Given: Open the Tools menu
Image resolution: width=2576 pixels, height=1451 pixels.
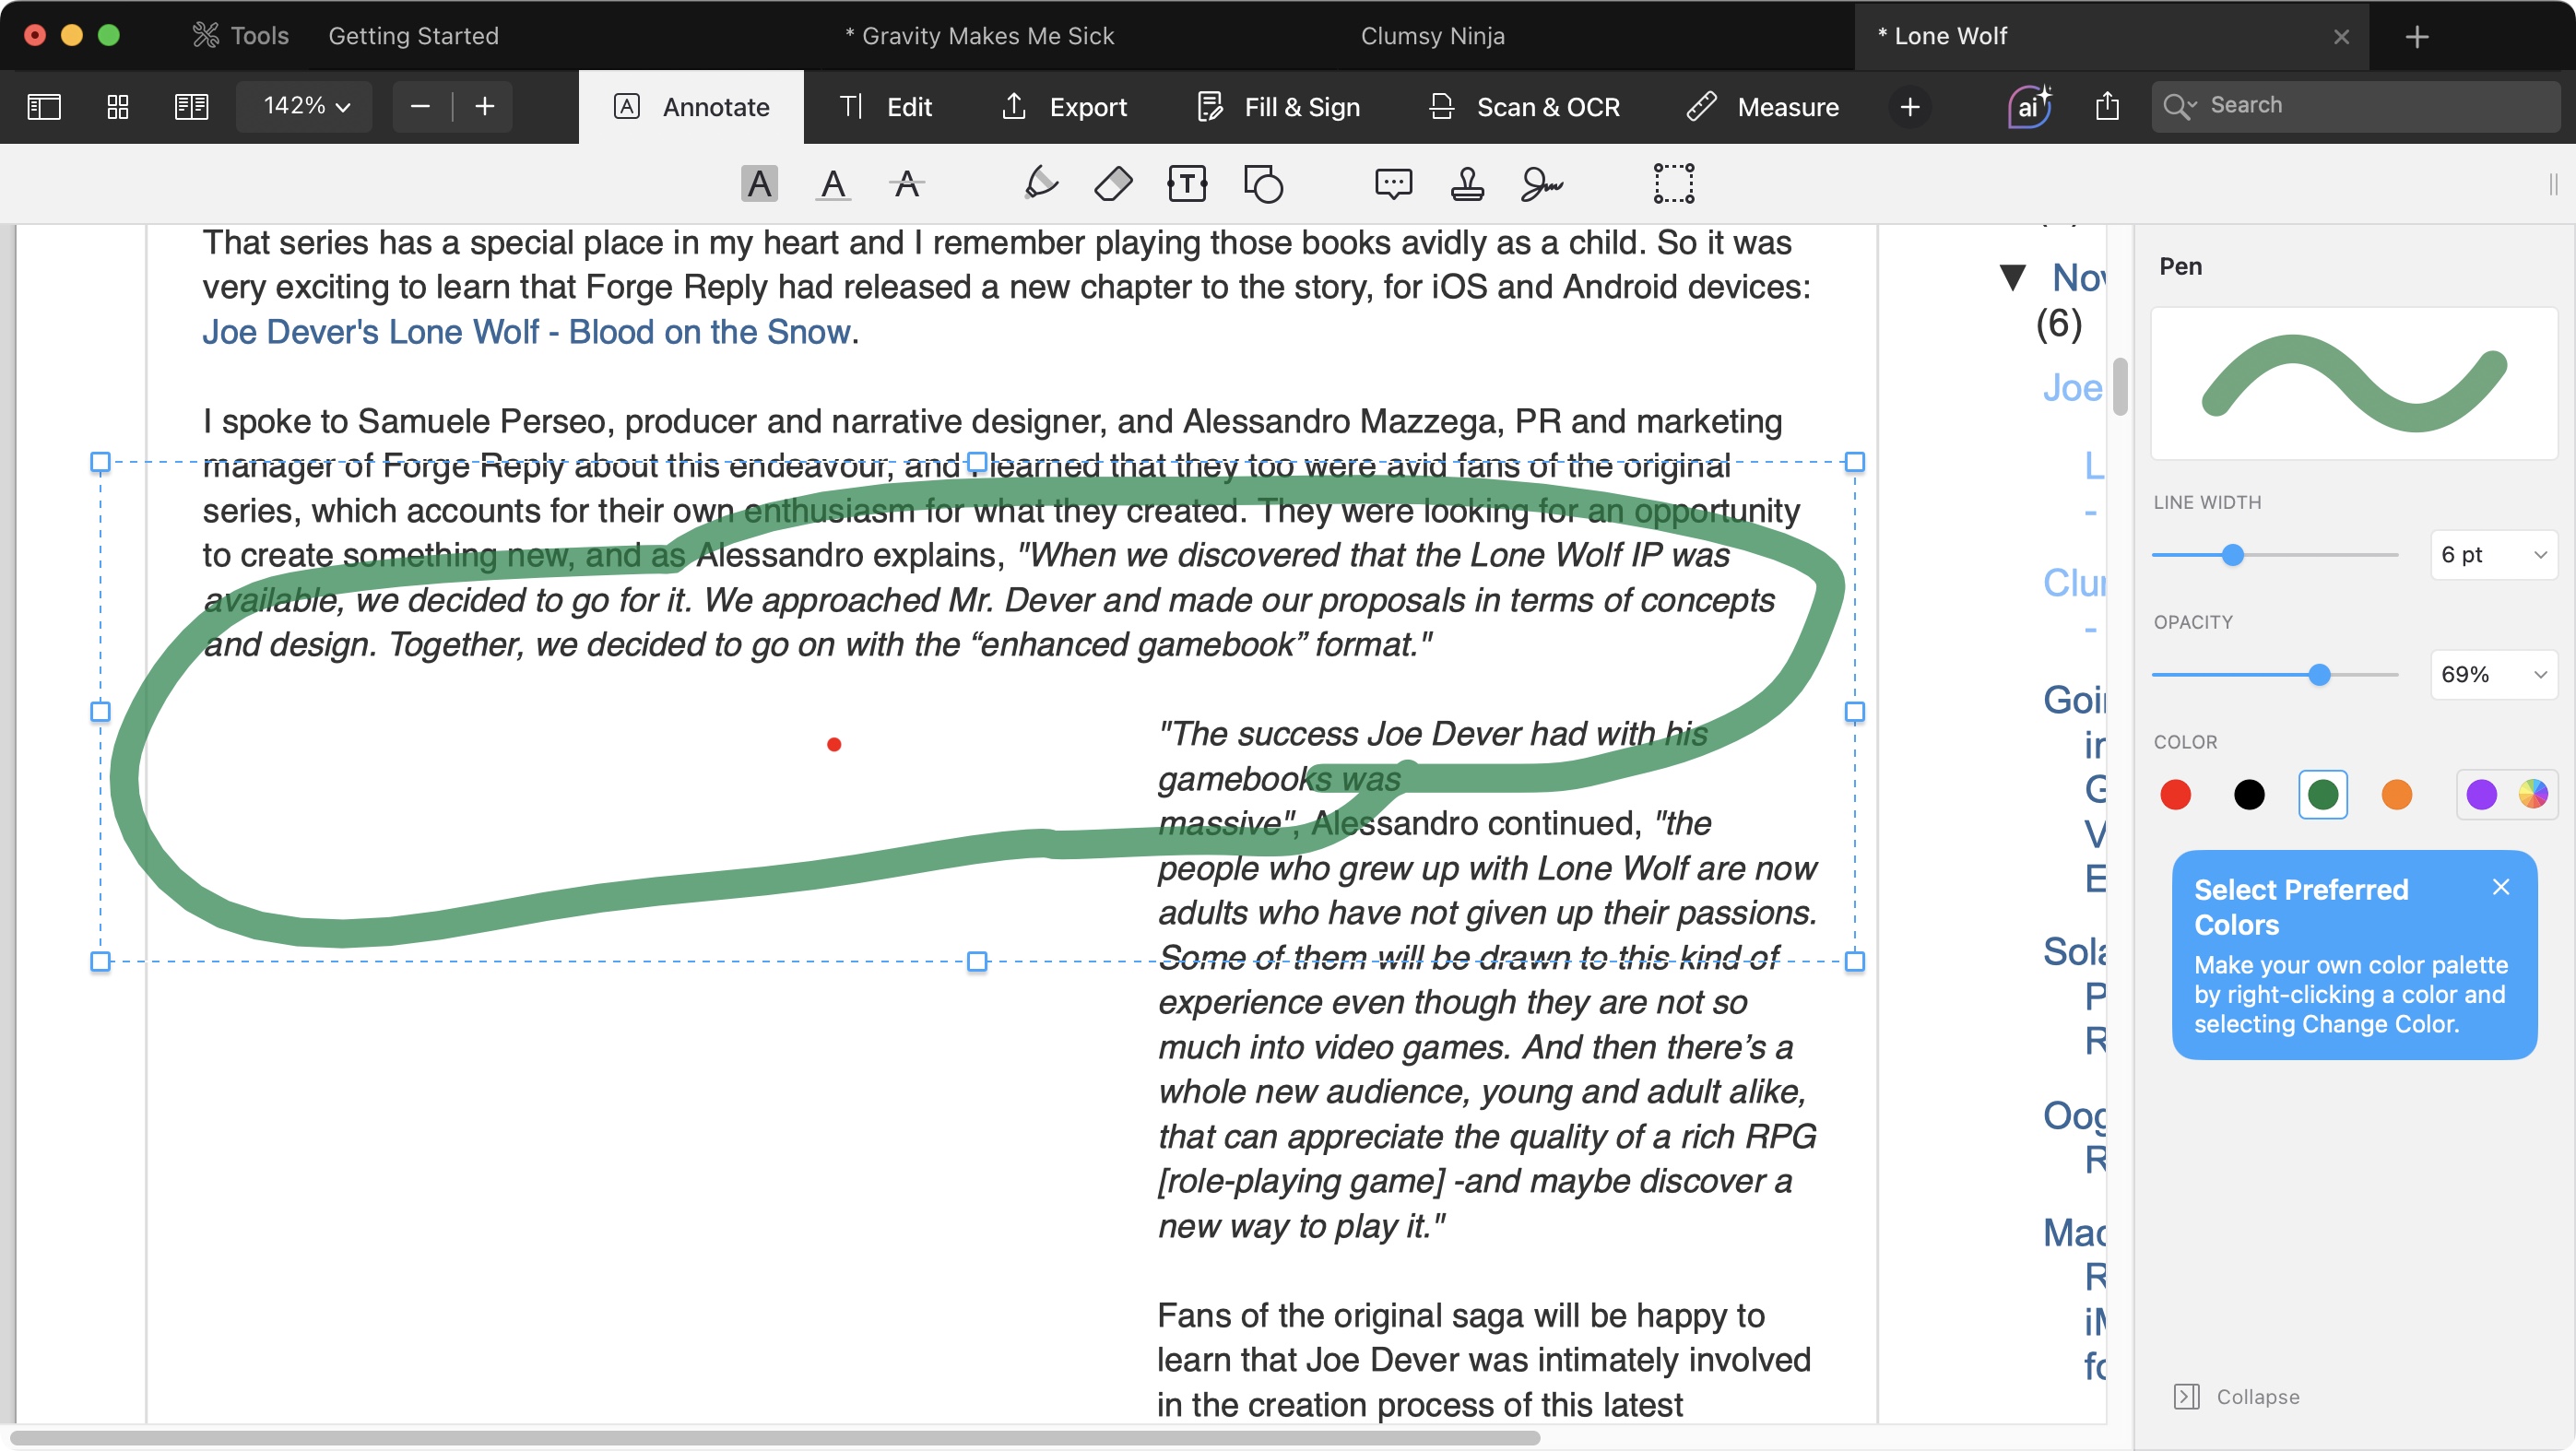Looking at the screenshot, I should (x=240, y=36).
